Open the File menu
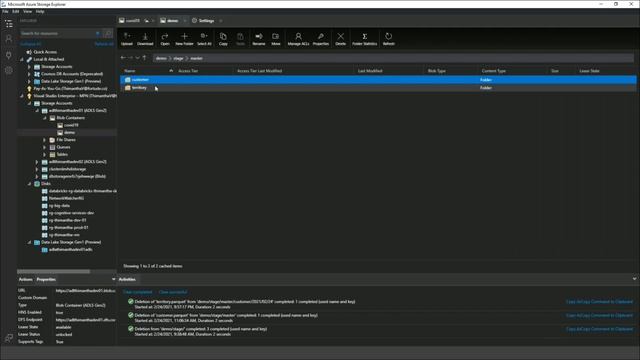 click(5, 11)
